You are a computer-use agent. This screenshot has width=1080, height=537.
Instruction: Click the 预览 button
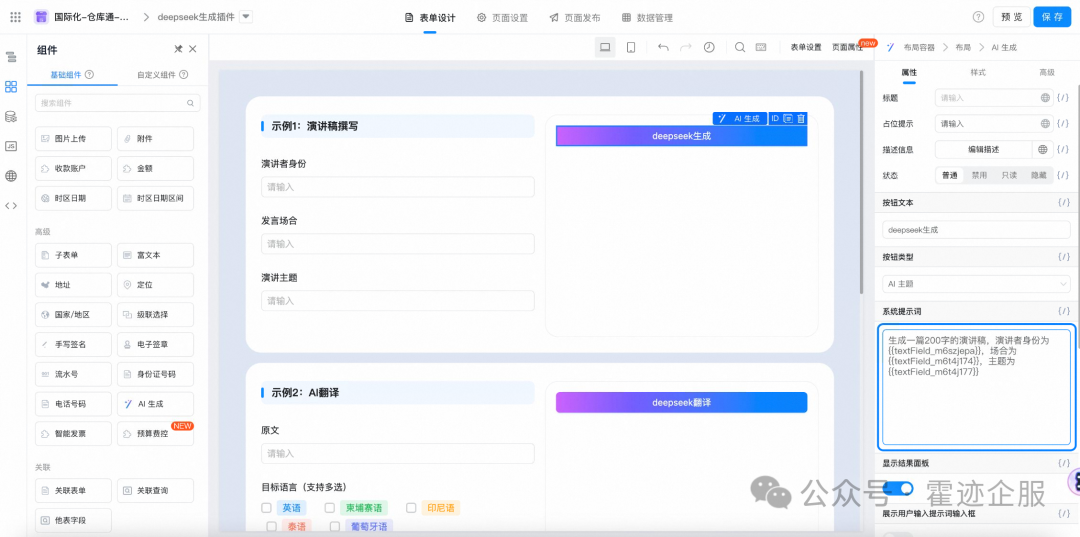pyautogui.click(x=1012, y=17)
